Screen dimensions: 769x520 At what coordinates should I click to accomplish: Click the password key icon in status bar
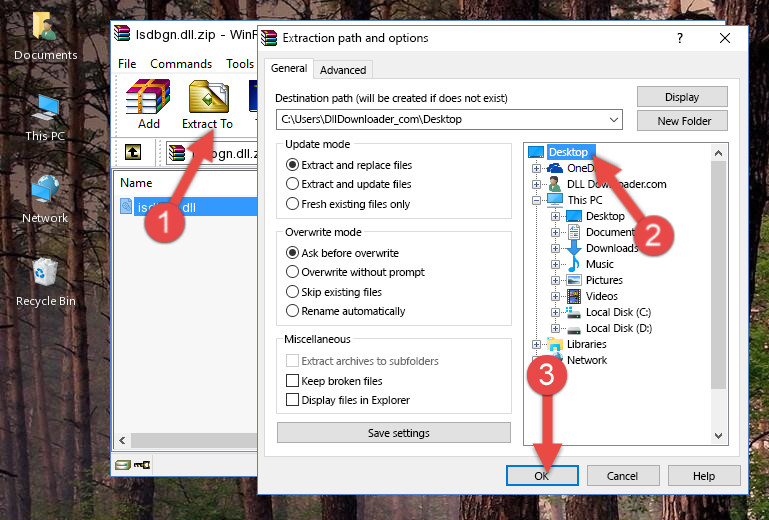click(142, 465)
